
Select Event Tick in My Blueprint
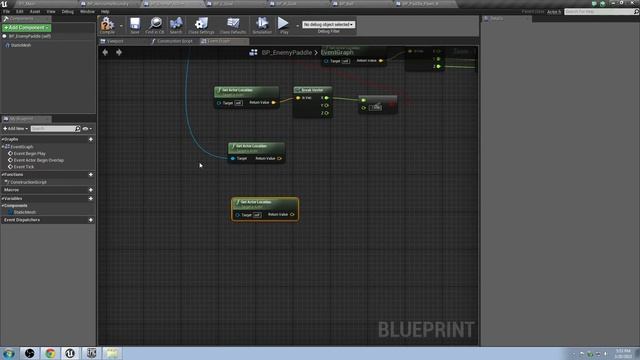24,167
